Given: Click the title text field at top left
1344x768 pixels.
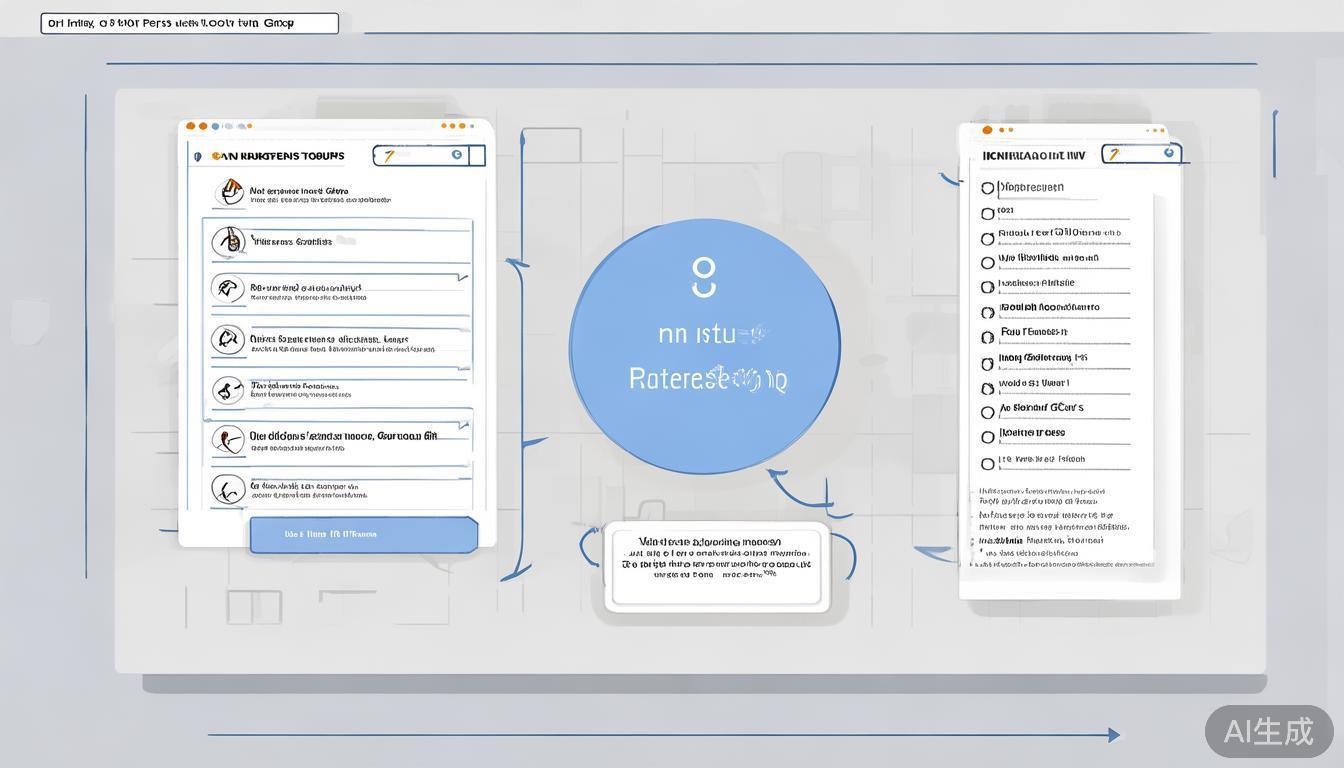Looking at the screenshot, I should tap(189, 23).
